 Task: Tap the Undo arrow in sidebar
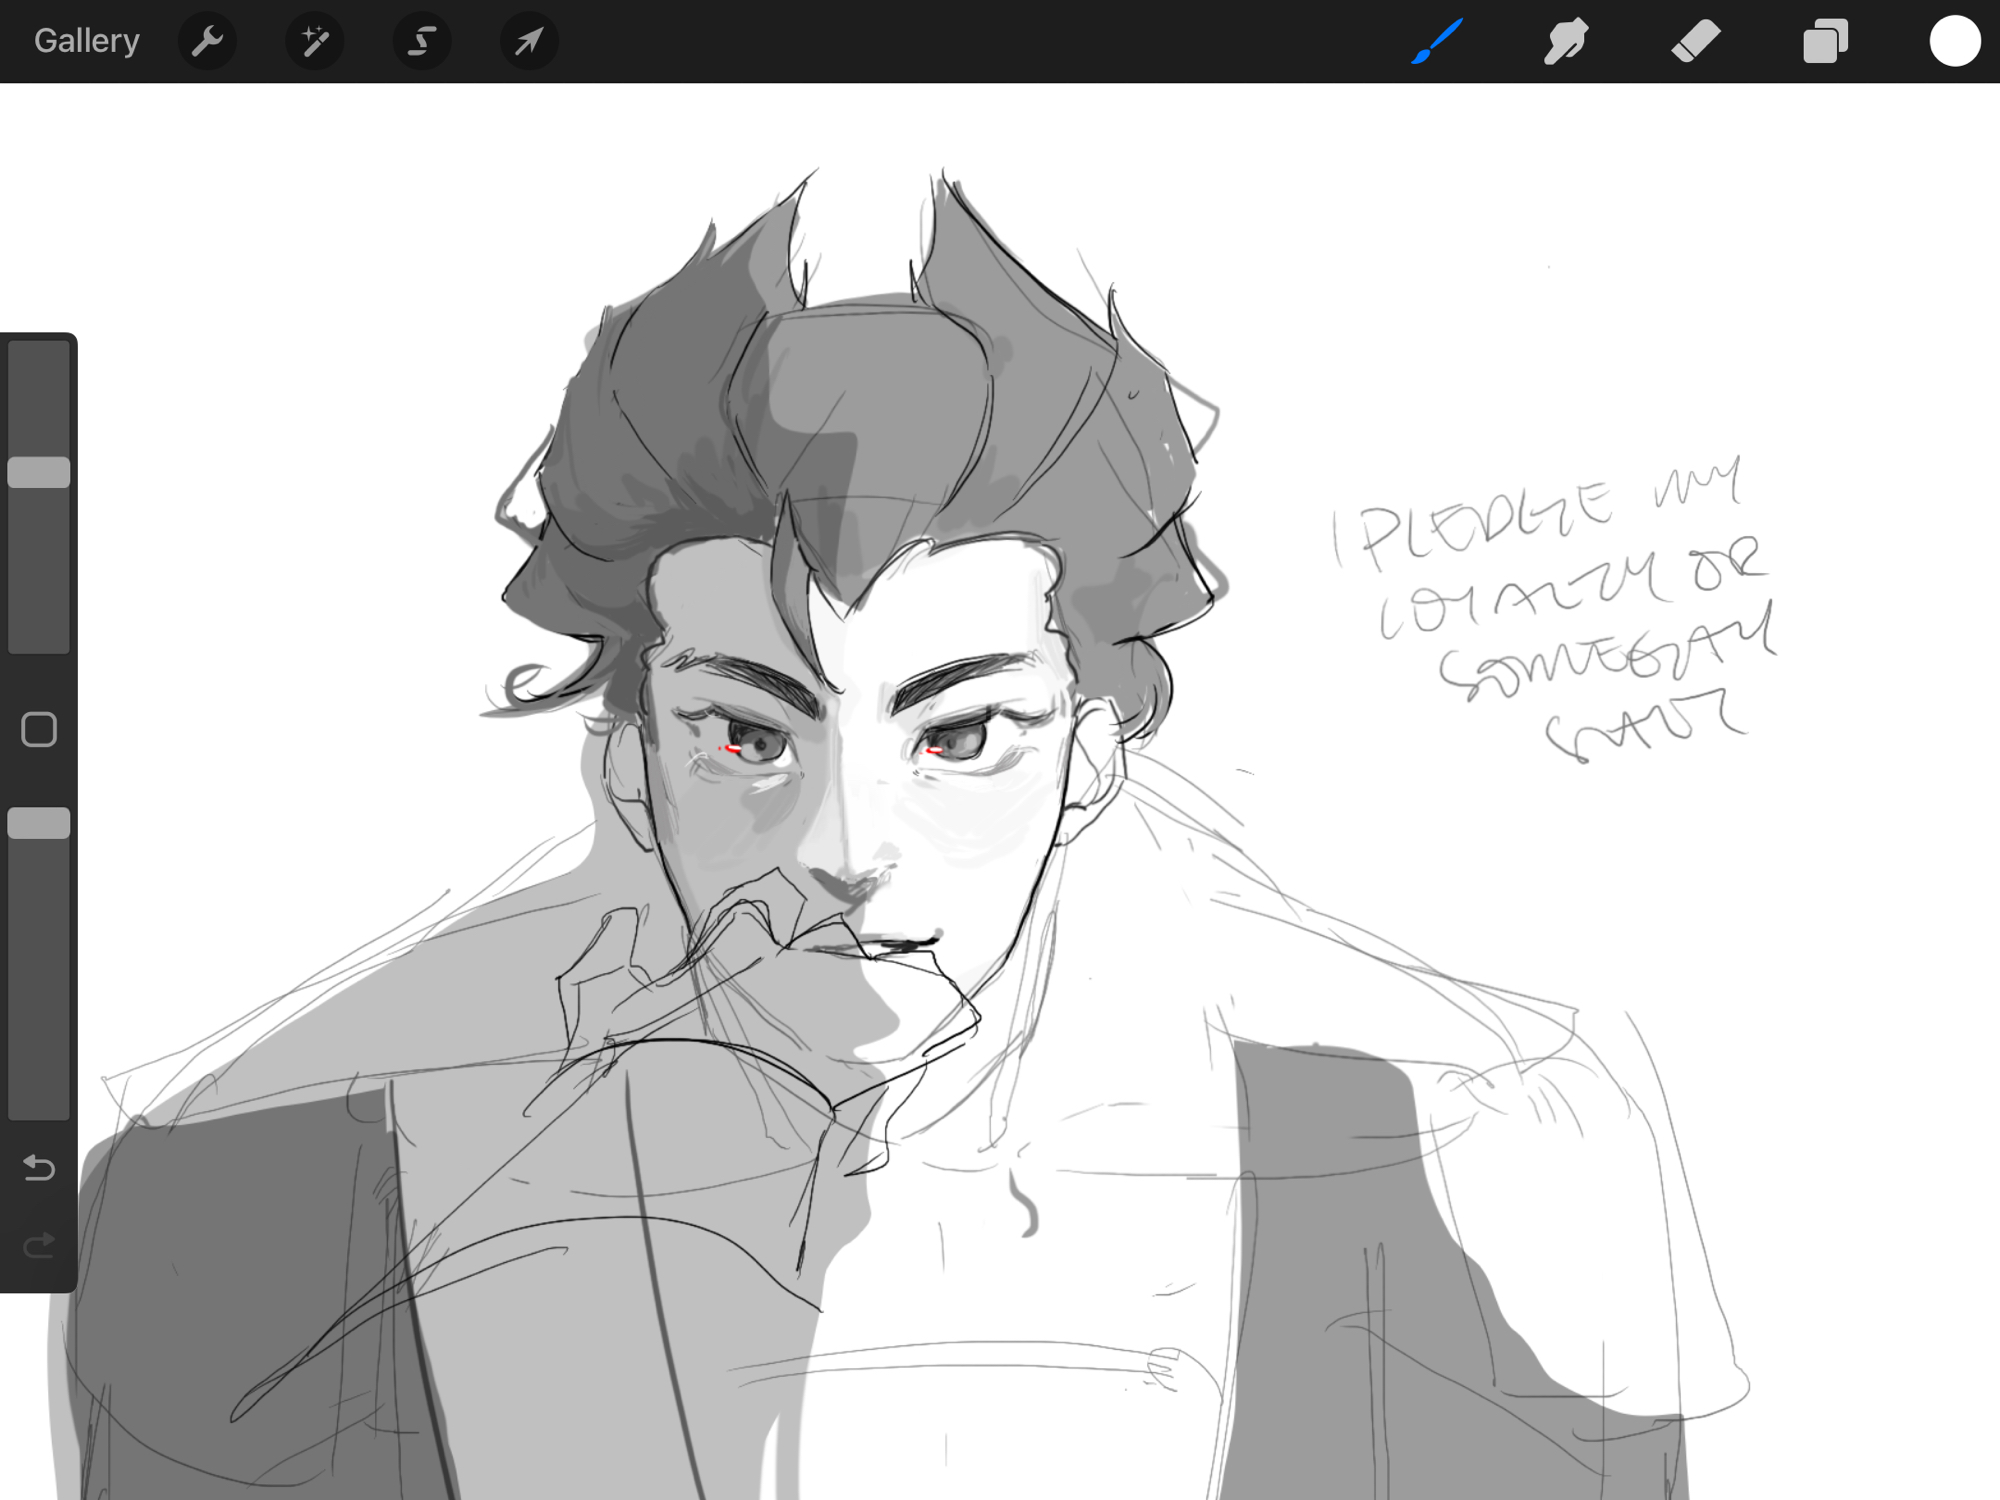[x=39, y=1167]
